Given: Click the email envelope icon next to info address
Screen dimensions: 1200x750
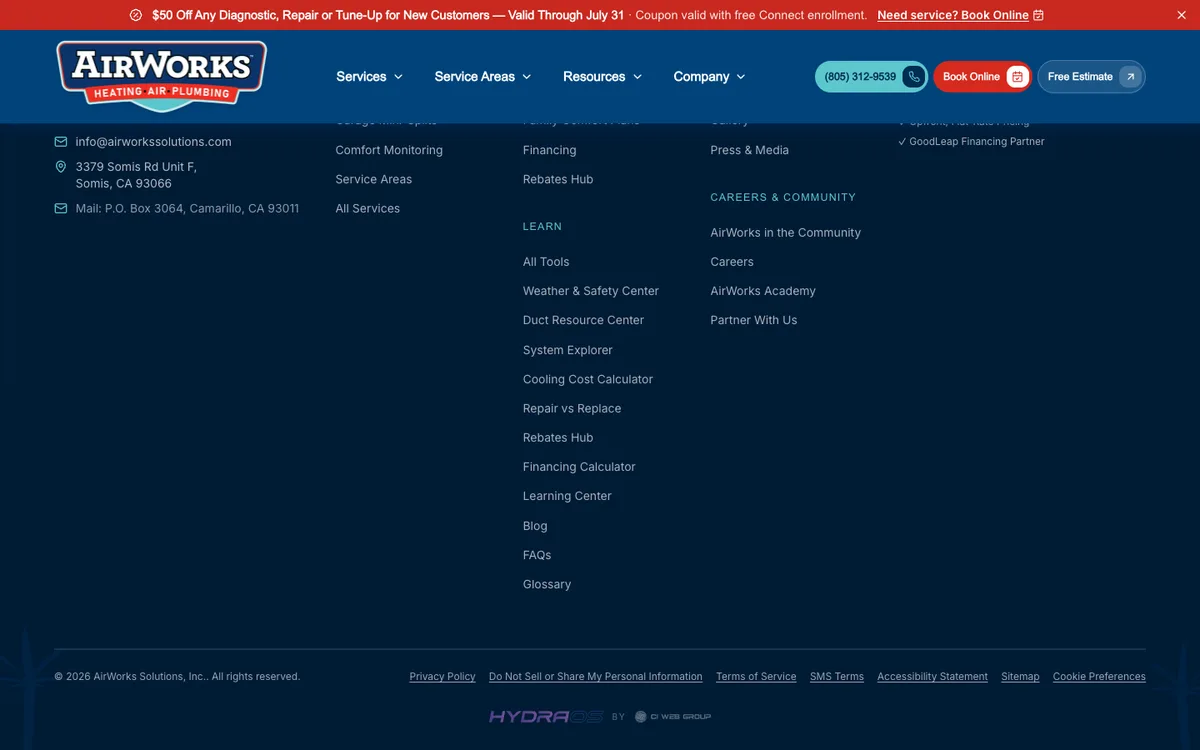Looking at the screenshot, I should pos(61,142).
